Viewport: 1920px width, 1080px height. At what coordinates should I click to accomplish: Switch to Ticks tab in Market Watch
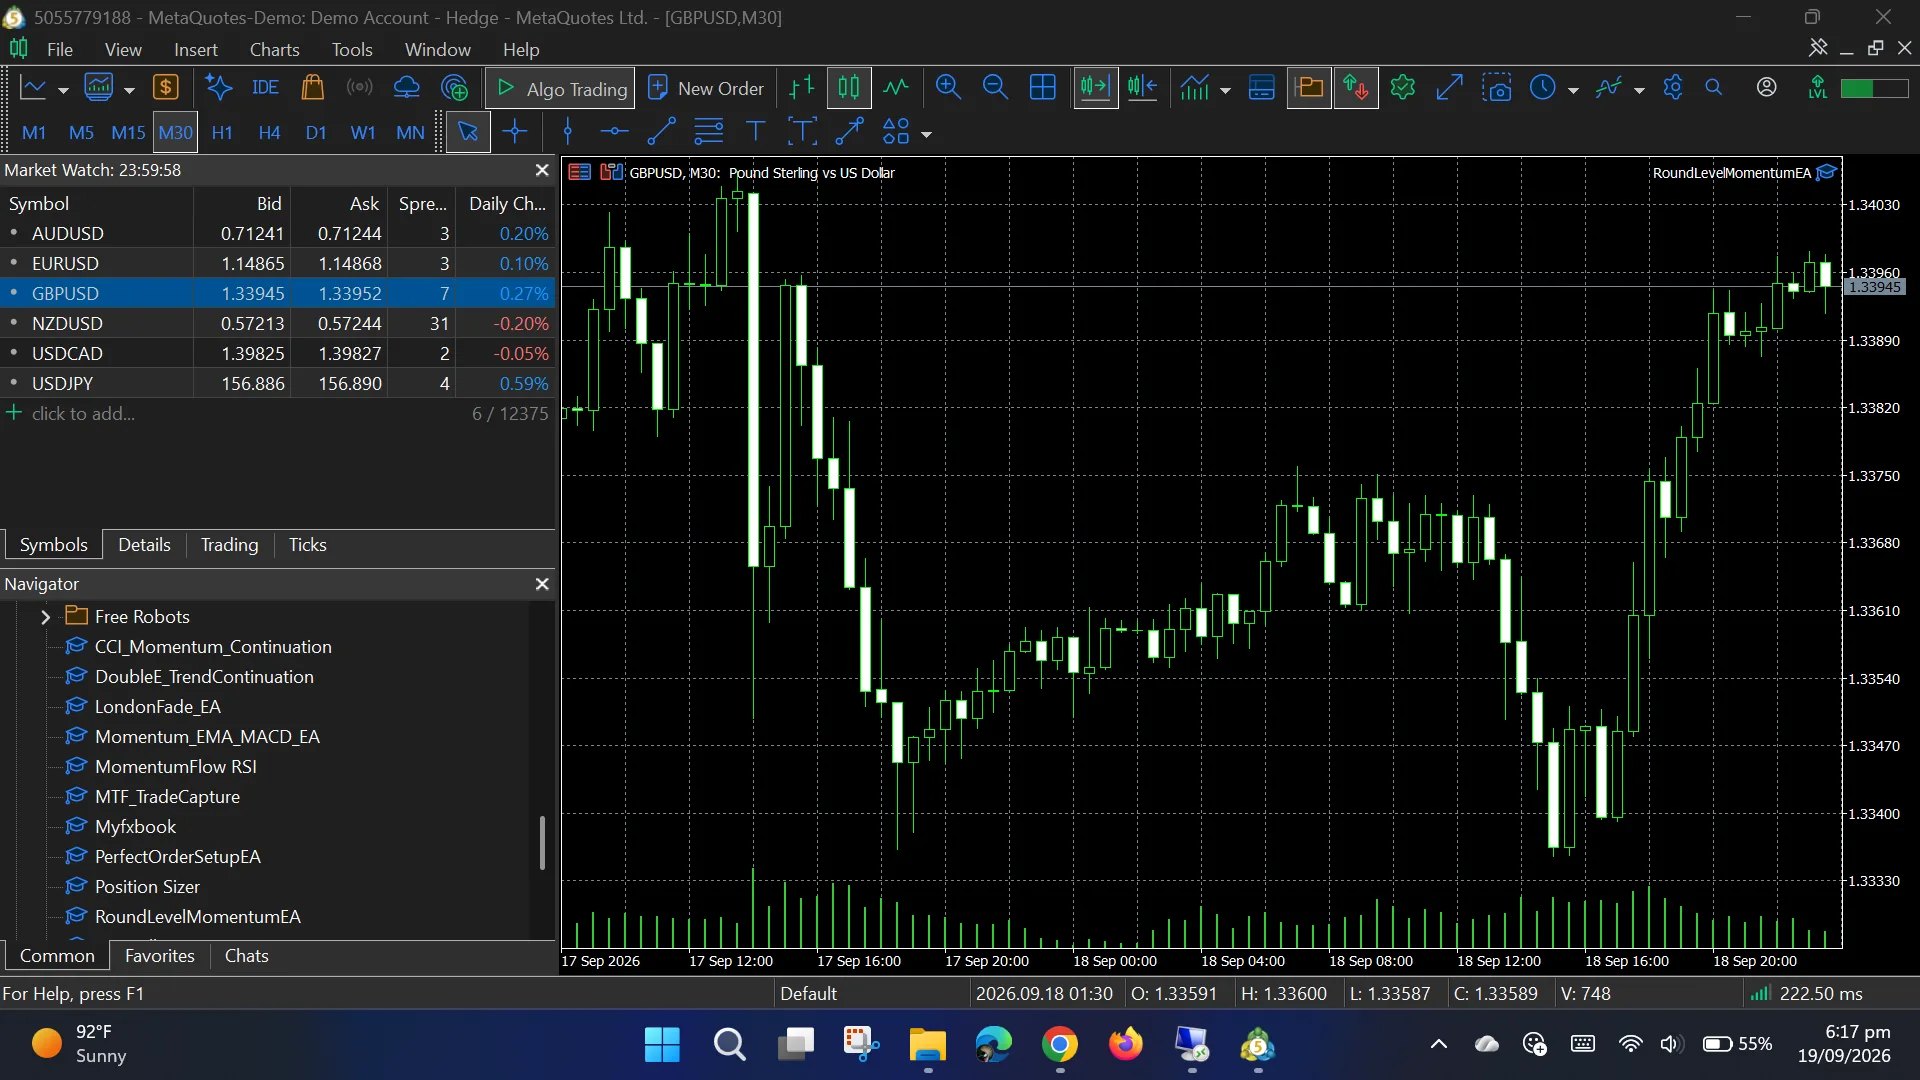click(x=307, y=545)
